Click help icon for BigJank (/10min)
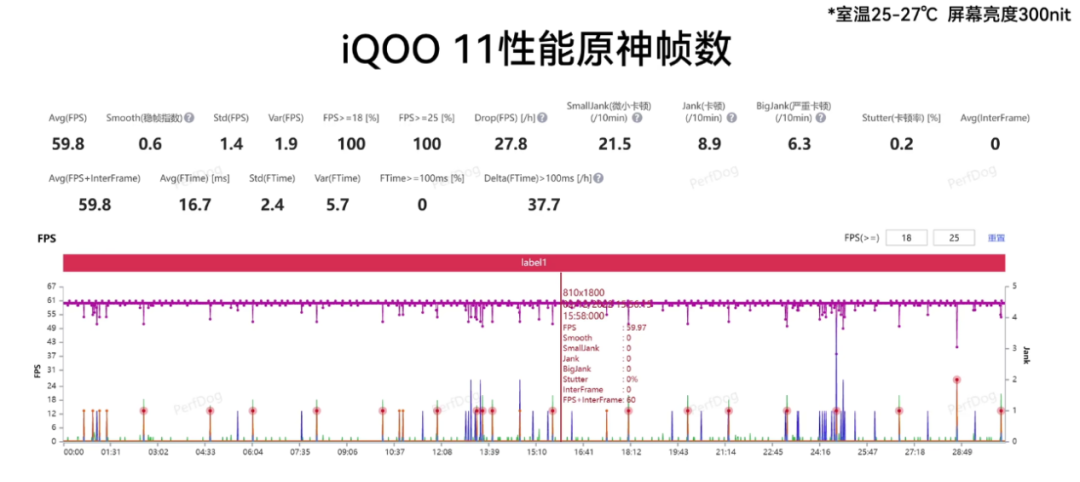The height and width of the screenshot is (482, 1080). tap(820, 118)
